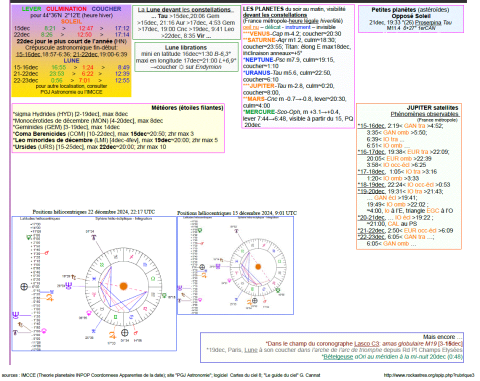
Task: Select the Pluto symbol above the 22 décembre wheel
Action: 94,237
